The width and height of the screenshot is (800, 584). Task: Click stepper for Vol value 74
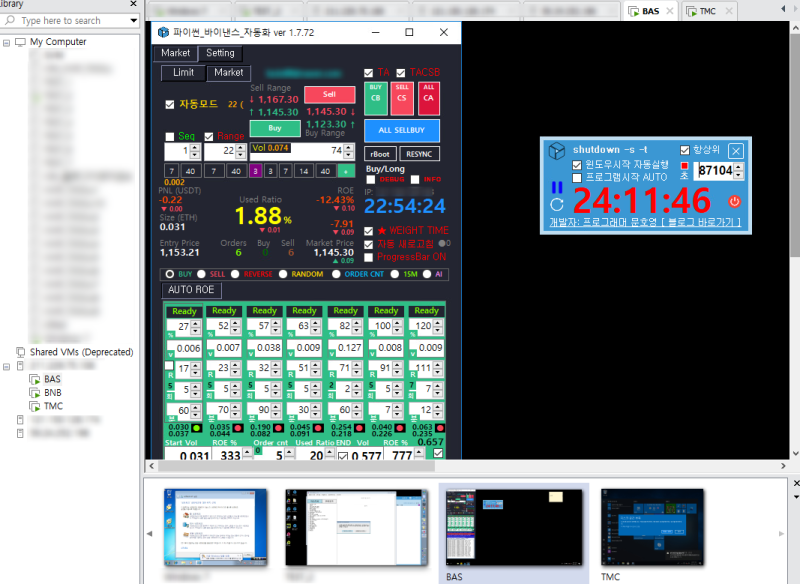[348, 151]
